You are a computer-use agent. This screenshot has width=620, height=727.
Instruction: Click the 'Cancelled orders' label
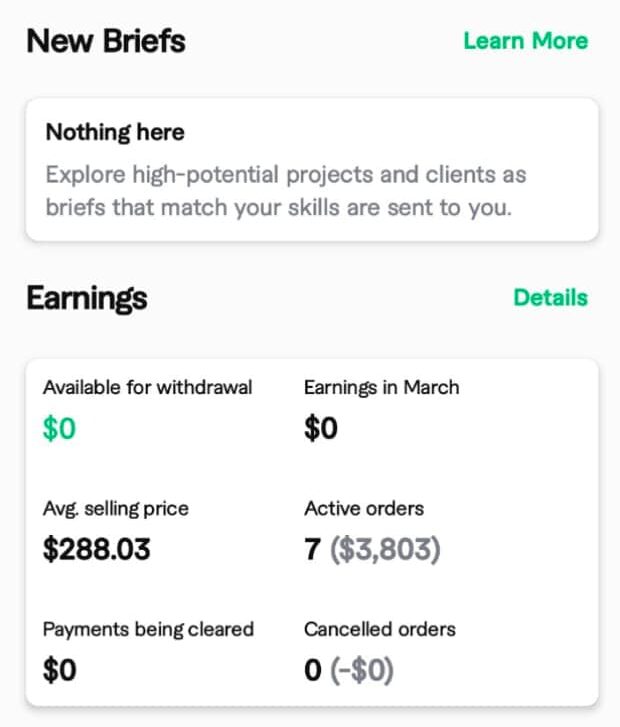tap(380, 629)
